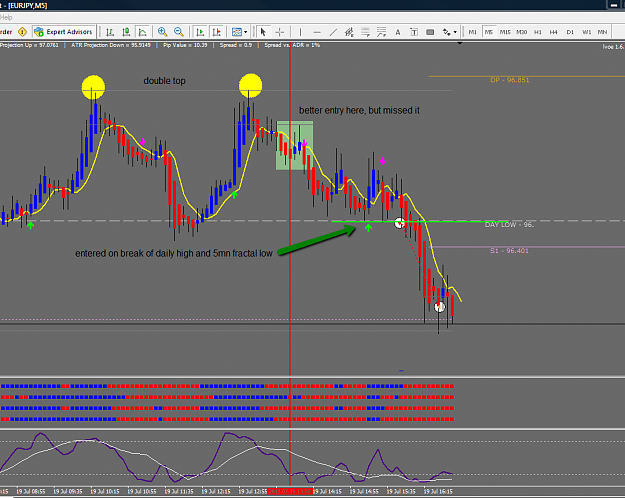Image resolution: width=625 pixels, height=498 pixels.
Task: Switch chart to bar chart mode
Action: coord(110,32)
